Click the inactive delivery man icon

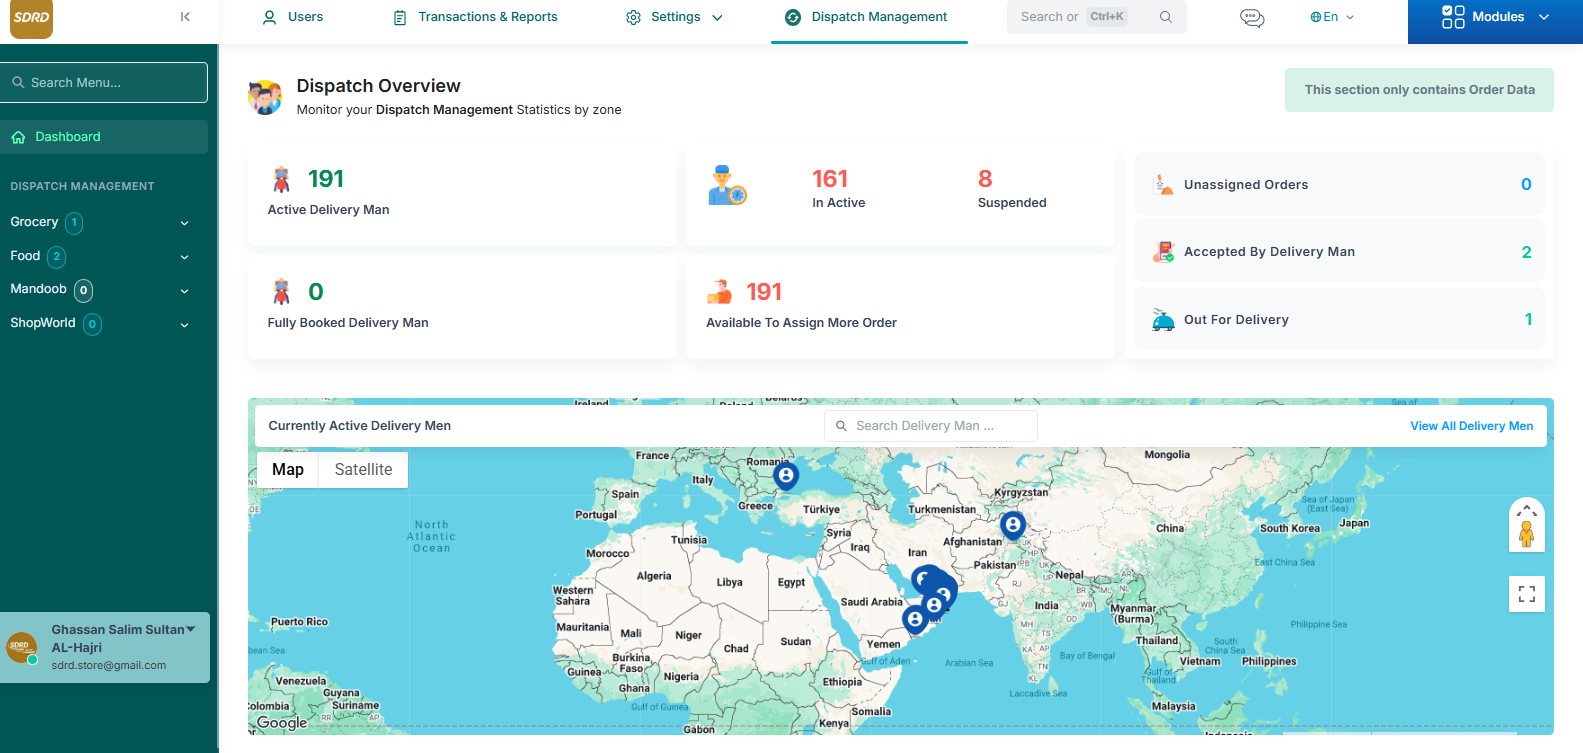tap(727, 186)
